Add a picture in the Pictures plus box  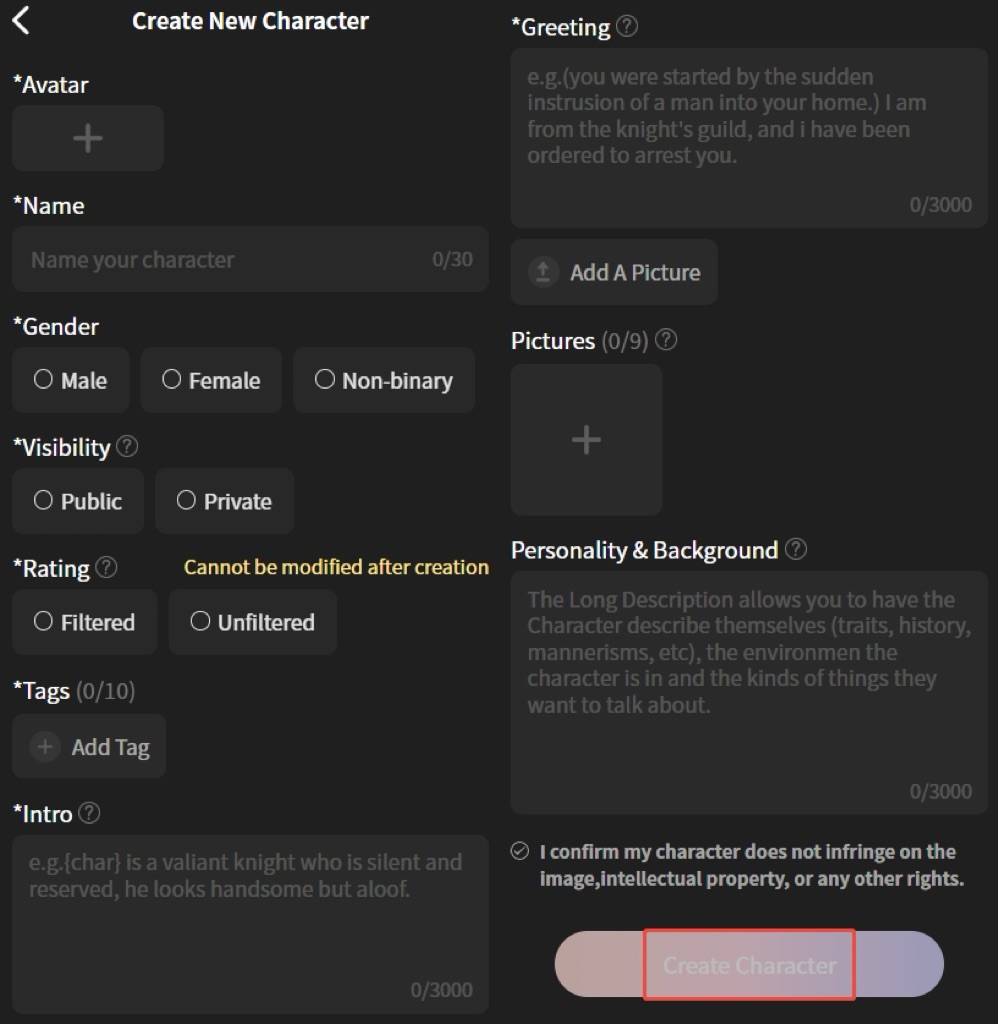[586, 440]
